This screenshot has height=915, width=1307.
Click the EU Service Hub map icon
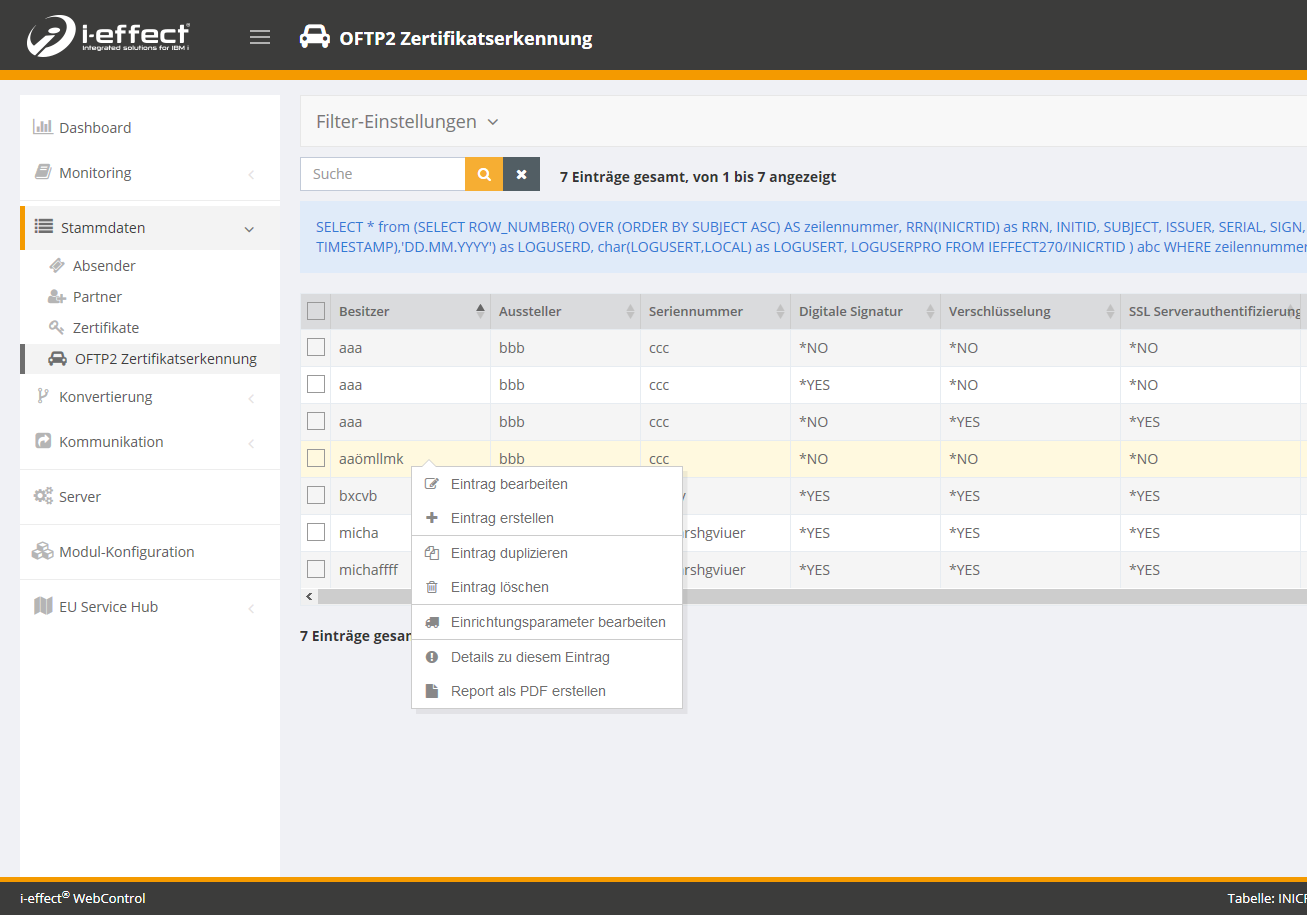point(43,606)
